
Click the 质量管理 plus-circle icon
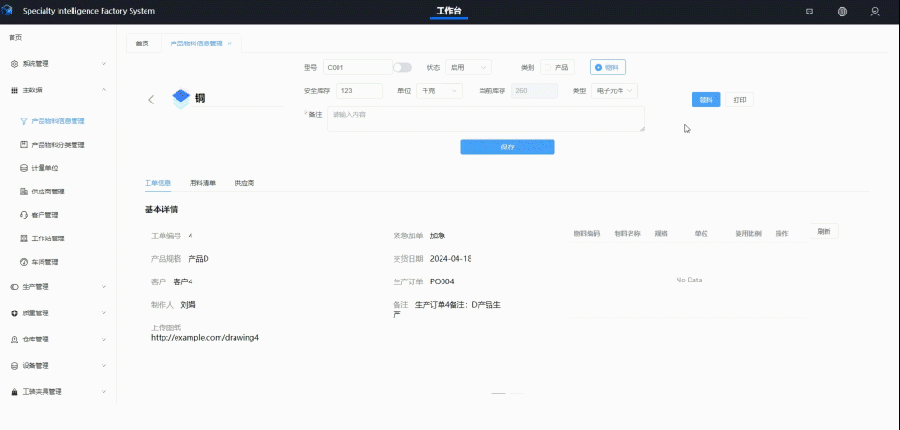[x=14, y=313]
